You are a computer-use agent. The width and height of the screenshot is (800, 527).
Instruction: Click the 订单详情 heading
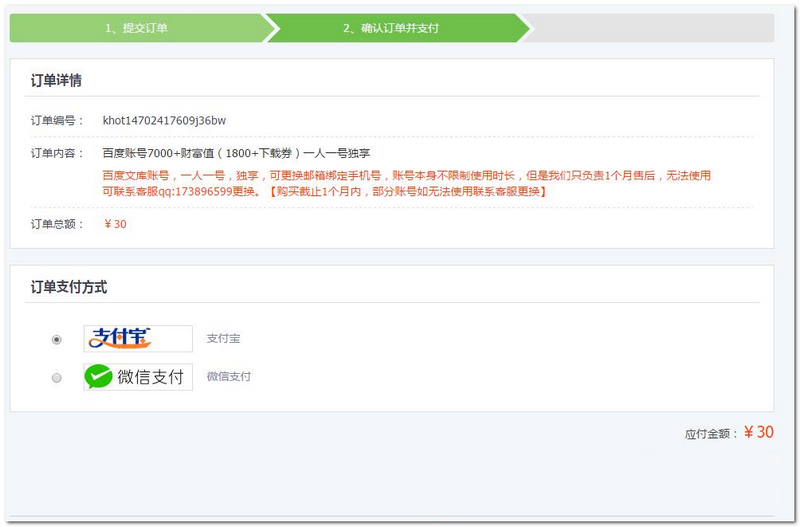click(56, 80)
